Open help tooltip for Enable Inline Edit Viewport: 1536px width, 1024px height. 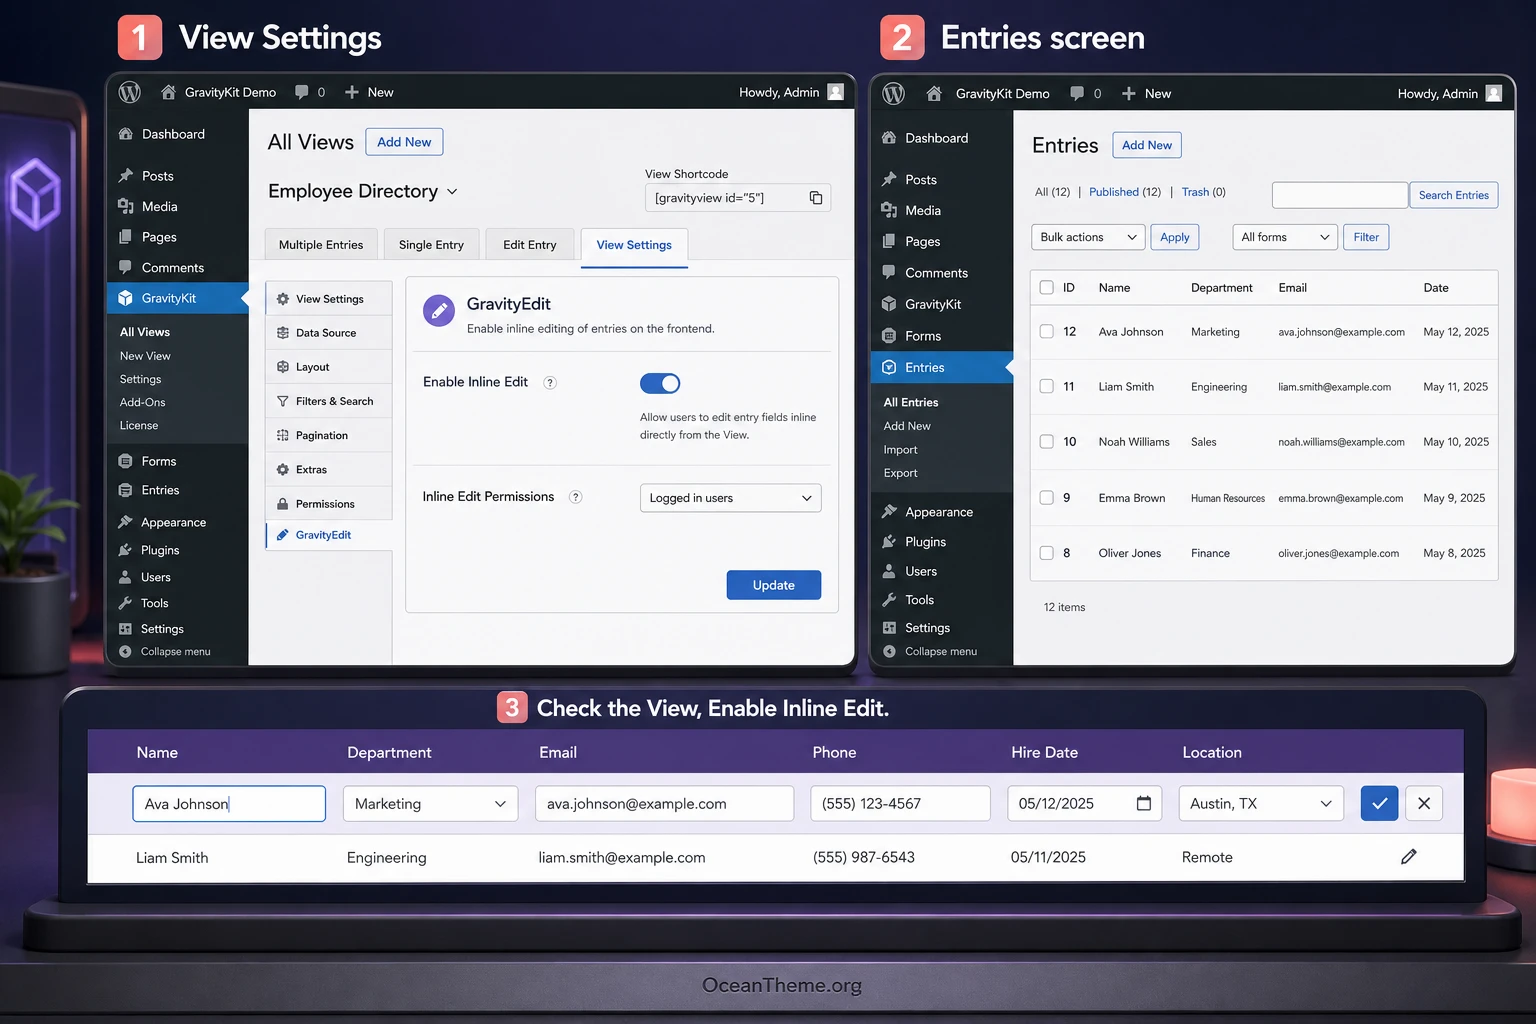click(x=549, y=383)
